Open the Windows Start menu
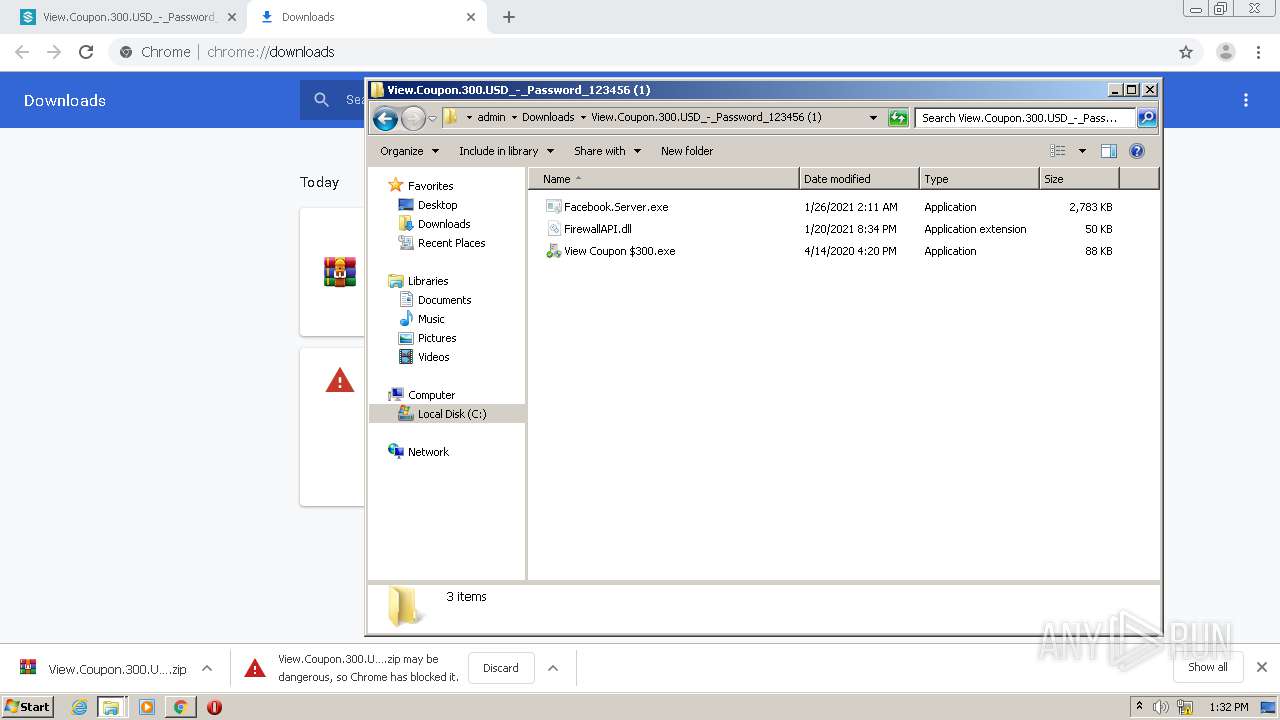The image size is (1280, 720). [x=27, y=706]
